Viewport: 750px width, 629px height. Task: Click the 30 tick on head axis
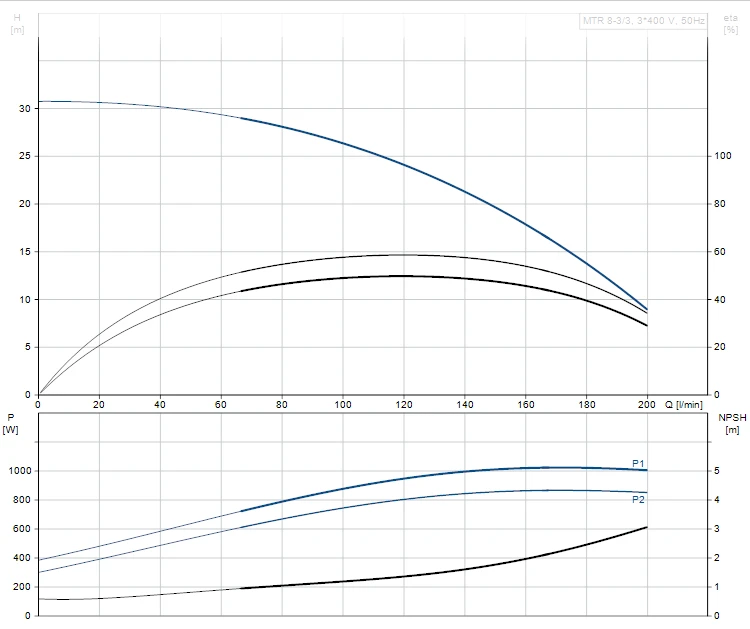click(x=25, y=108)
